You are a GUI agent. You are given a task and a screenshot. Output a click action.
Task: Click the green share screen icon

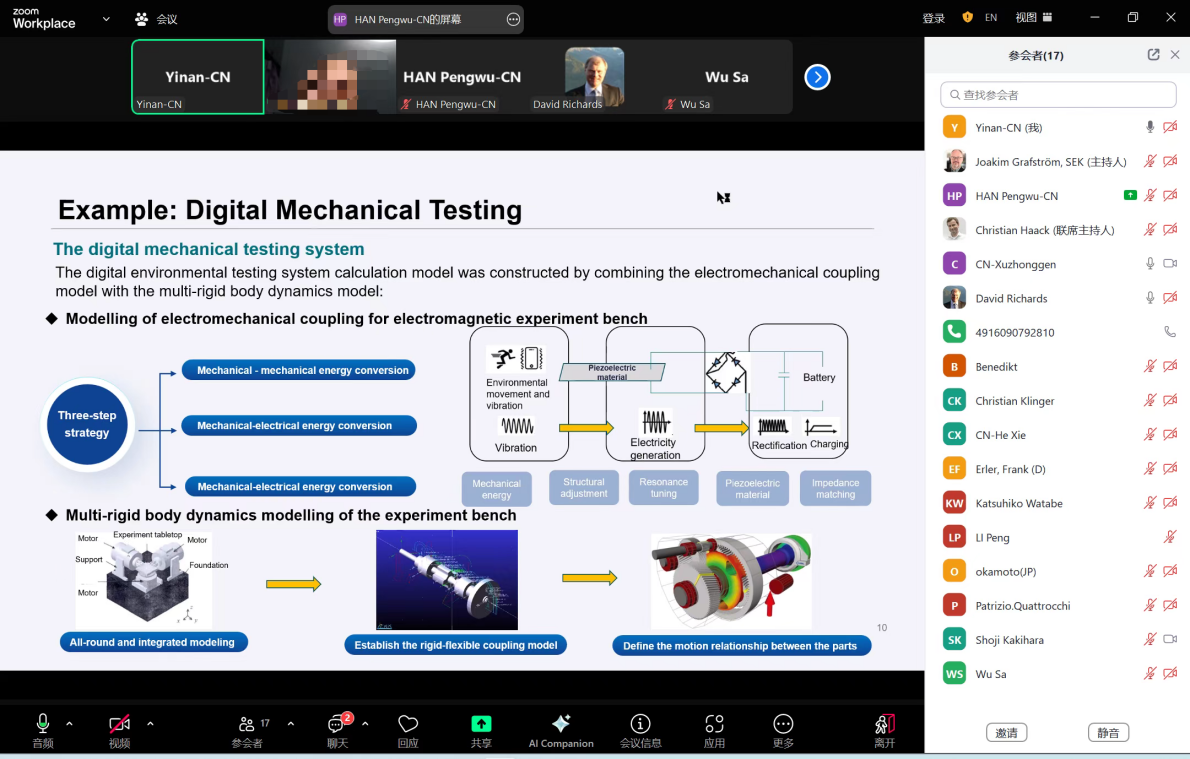point(481,724)
